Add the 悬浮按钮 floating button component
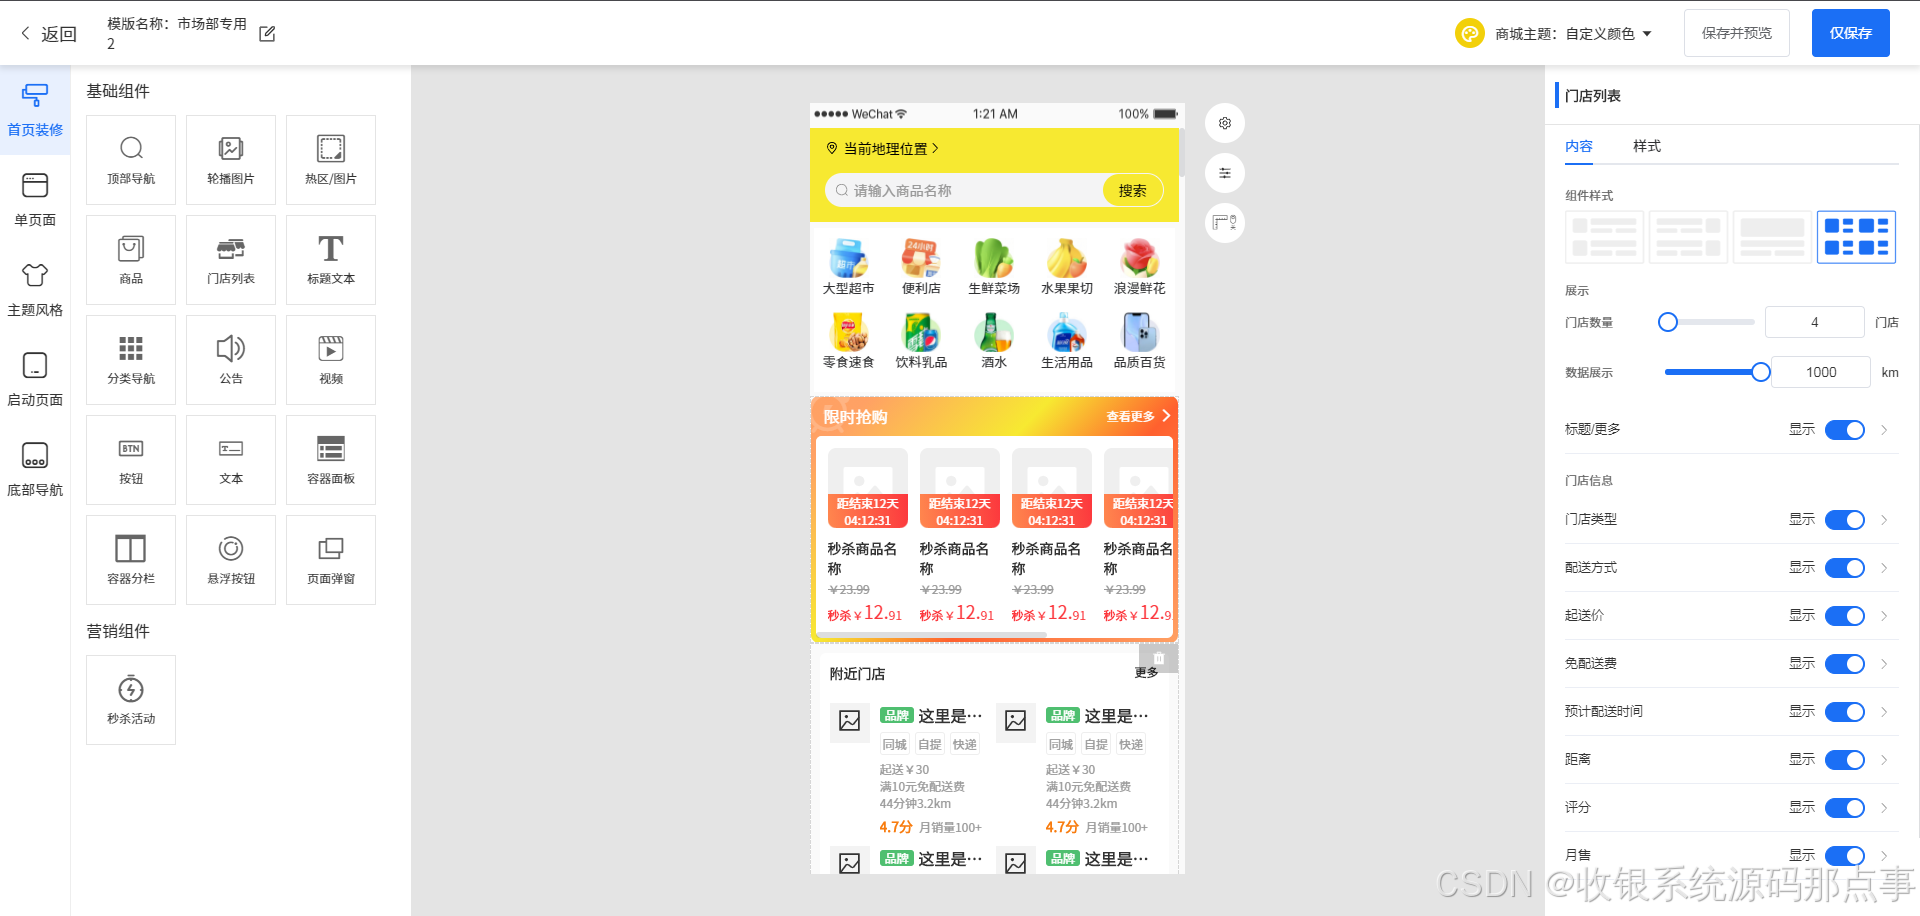 click(x=231, y=560)
